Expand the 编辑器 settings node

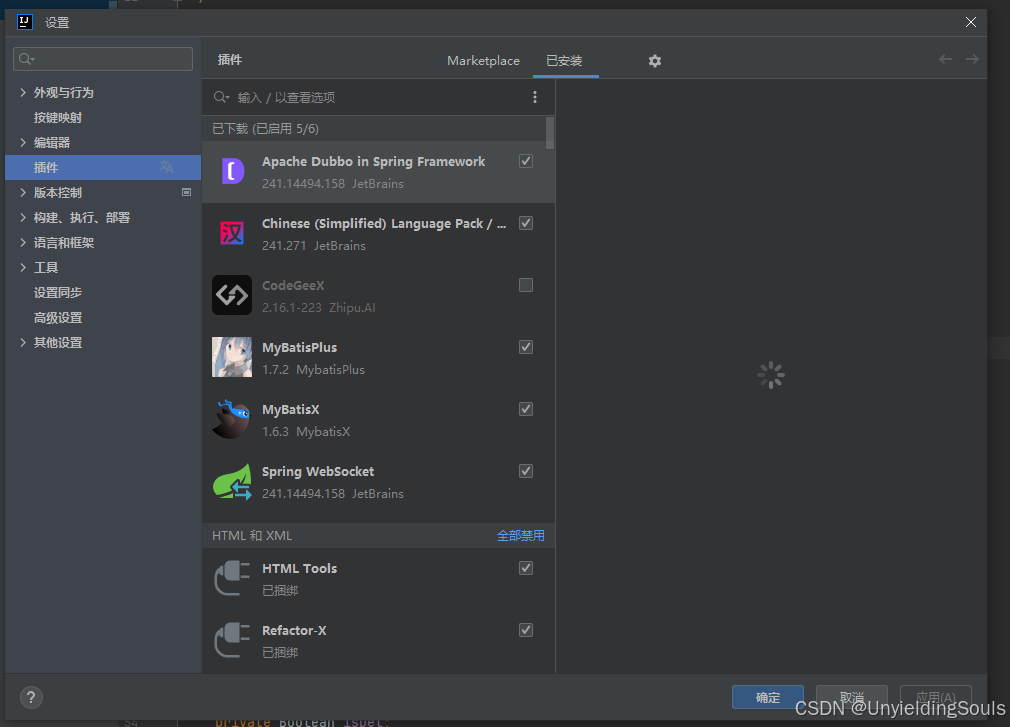23,142
